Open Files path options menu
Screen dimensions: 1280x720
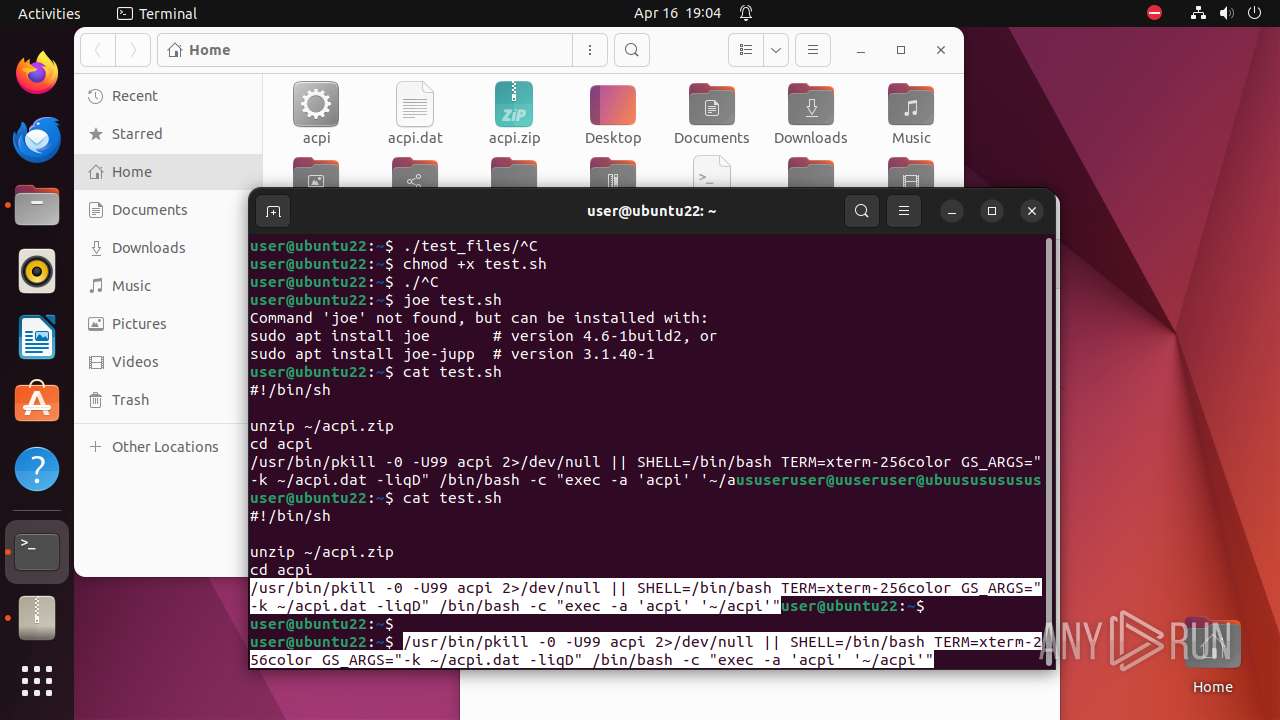[x=590, y=50]
